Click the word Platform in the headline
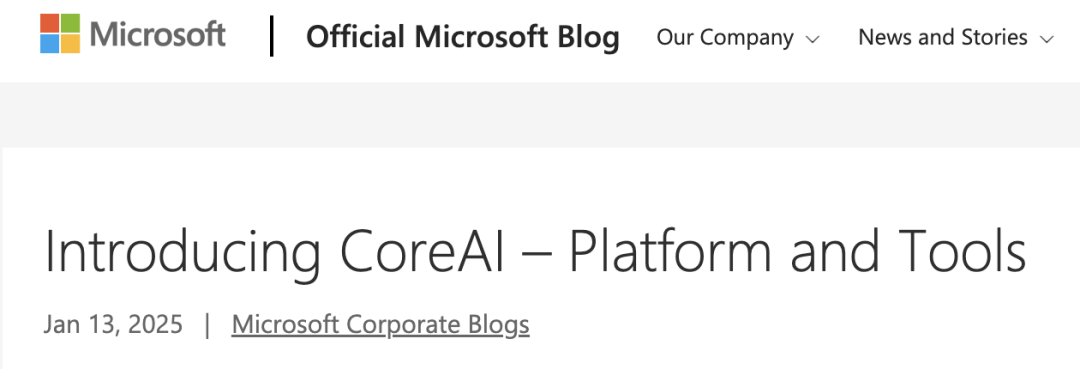 669,251
